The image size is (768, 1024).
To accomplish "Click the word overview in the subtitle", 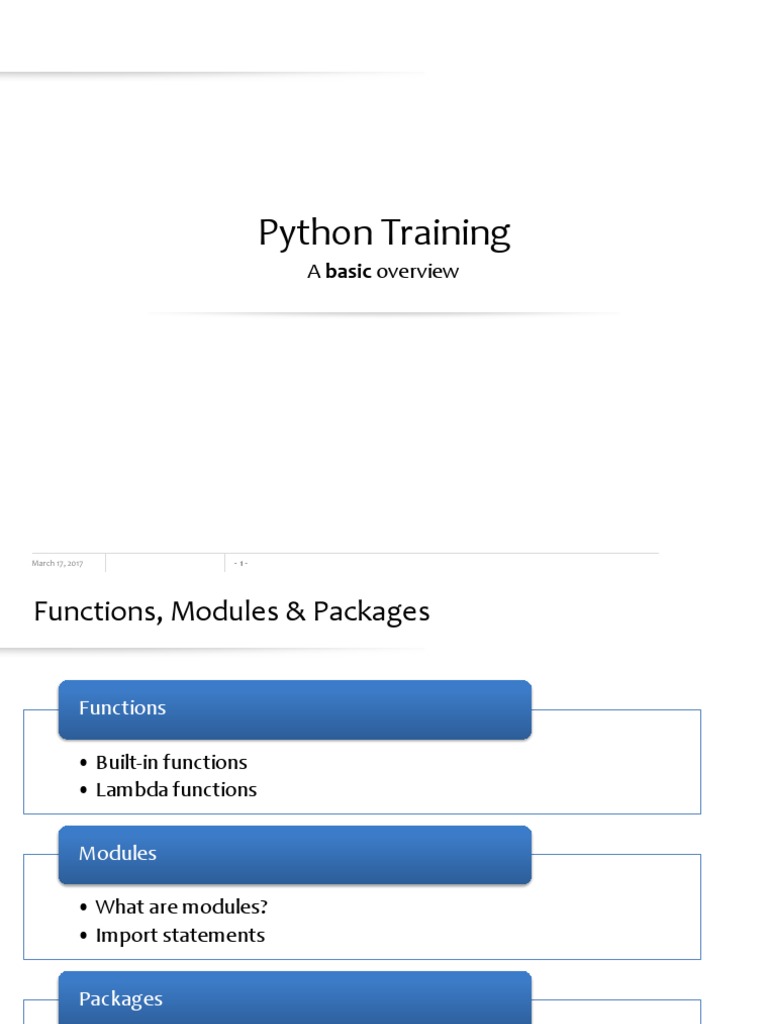I will coord(417,271).
